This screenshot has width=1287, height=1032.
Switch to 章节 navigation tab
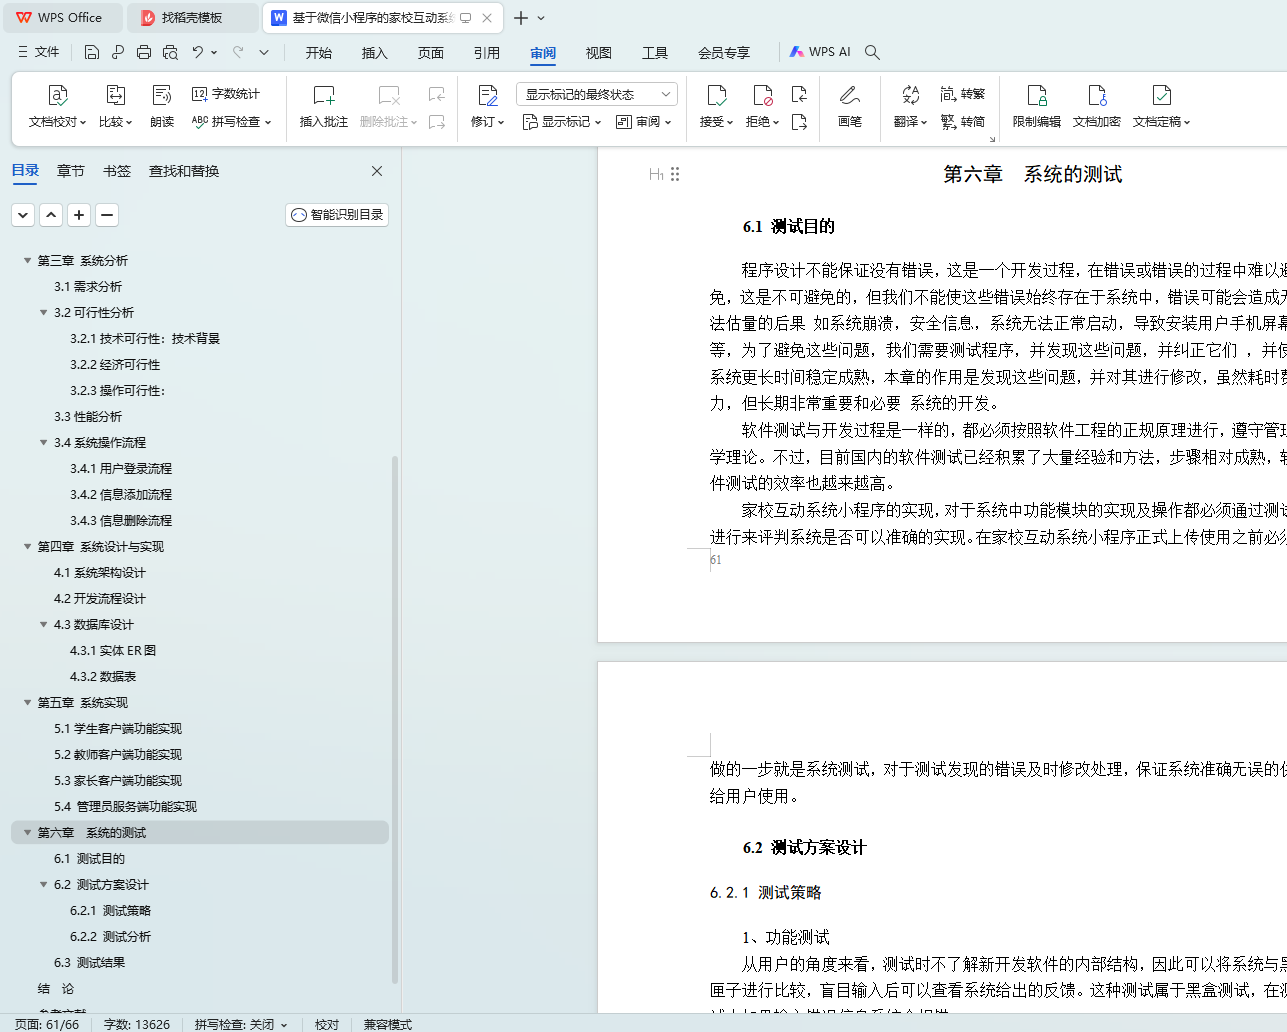click(71, 171)
